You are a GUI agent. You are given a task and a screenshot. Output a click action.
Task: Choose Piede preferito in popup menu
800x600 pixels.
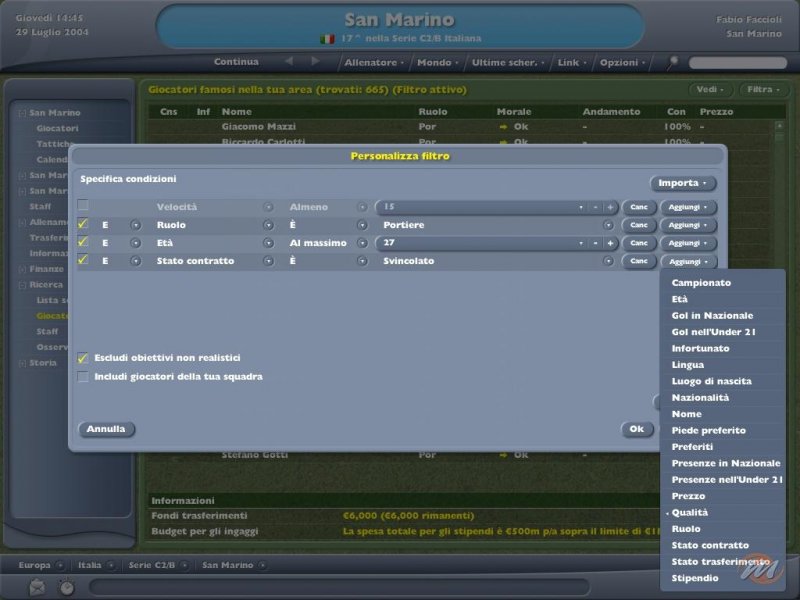click(x=708, y=430)
